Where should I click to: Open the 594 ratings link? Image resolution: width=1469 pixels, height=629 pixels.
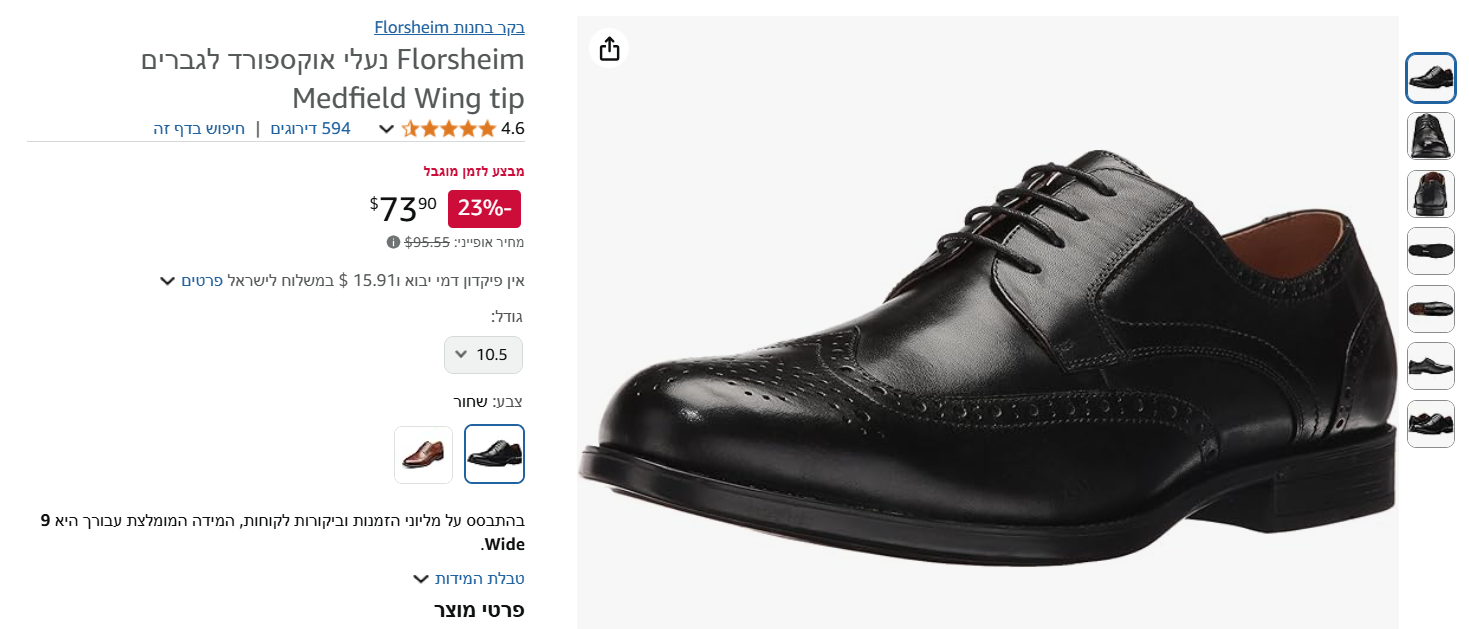point(310,128)
